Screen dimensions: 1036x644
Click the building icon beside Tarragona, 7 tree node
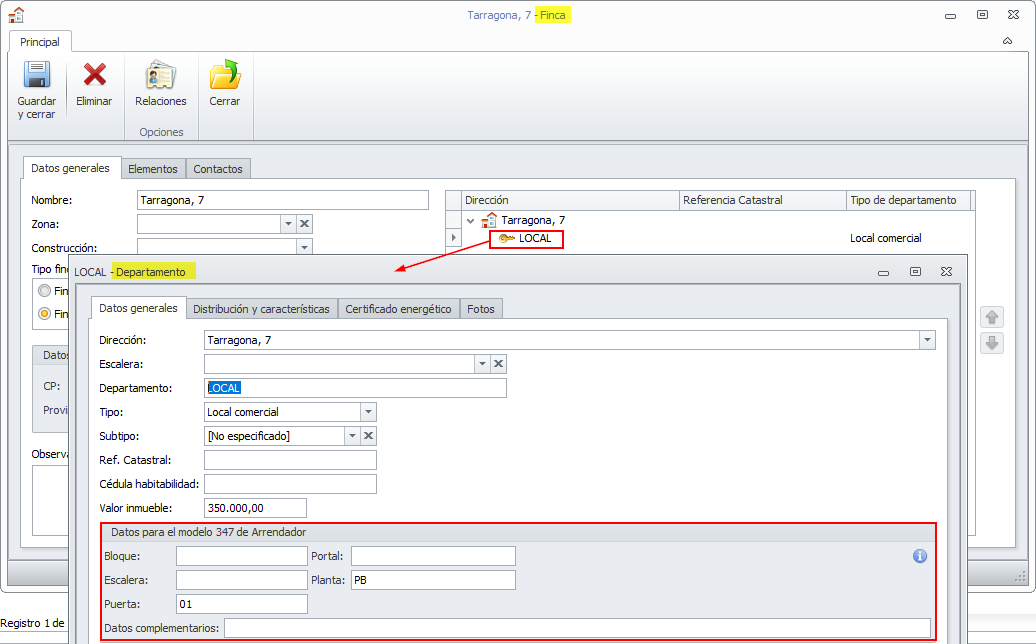click(489, 220)
